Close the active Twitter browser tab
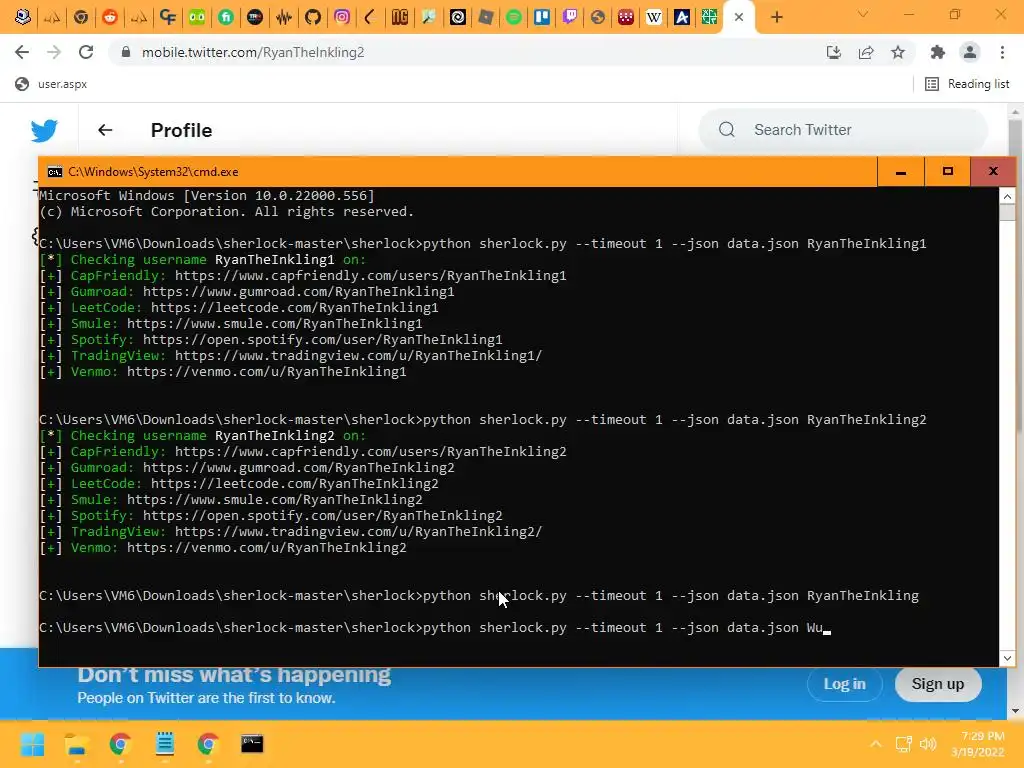The image size is (1024, 768). coord(739,17)
